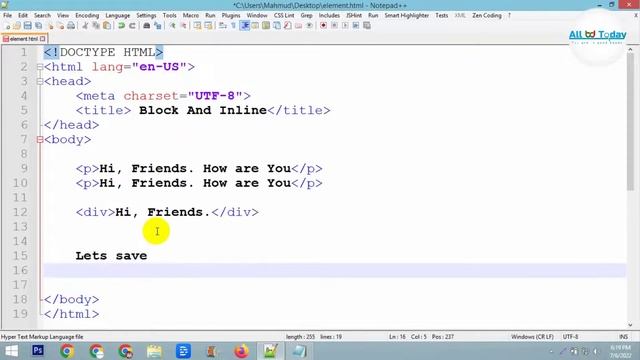This screenshot has width=640, height=360.
Task: Open Firefox from the taskbar
Action: pyautogui.click(x=241, y=351)
